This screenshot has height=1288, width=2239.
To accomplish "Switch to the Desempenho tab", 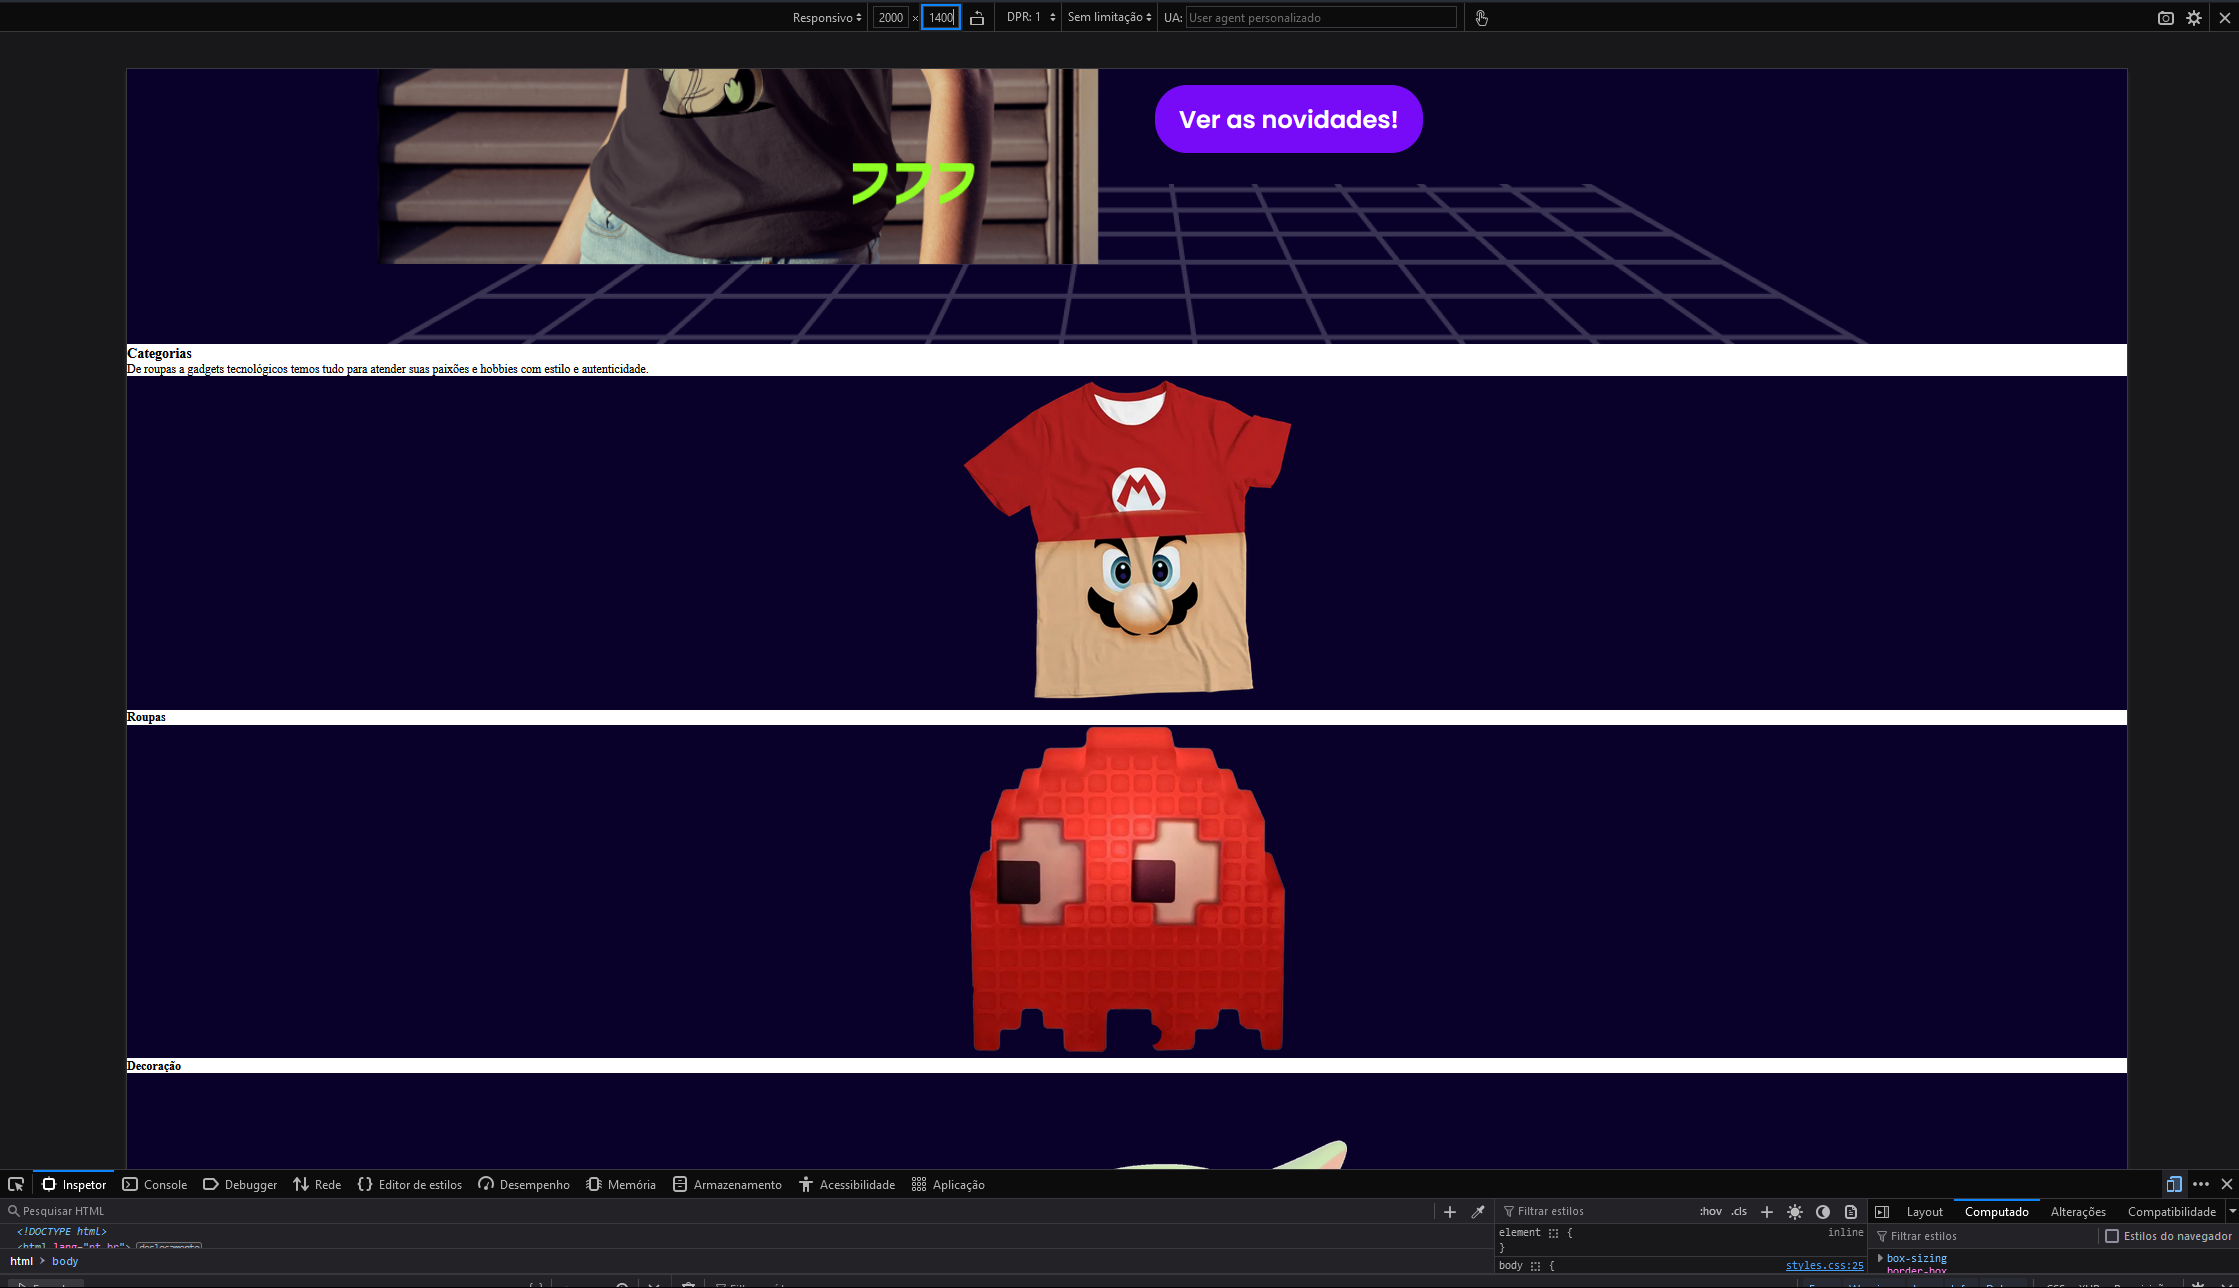I will coord(524,1184).
